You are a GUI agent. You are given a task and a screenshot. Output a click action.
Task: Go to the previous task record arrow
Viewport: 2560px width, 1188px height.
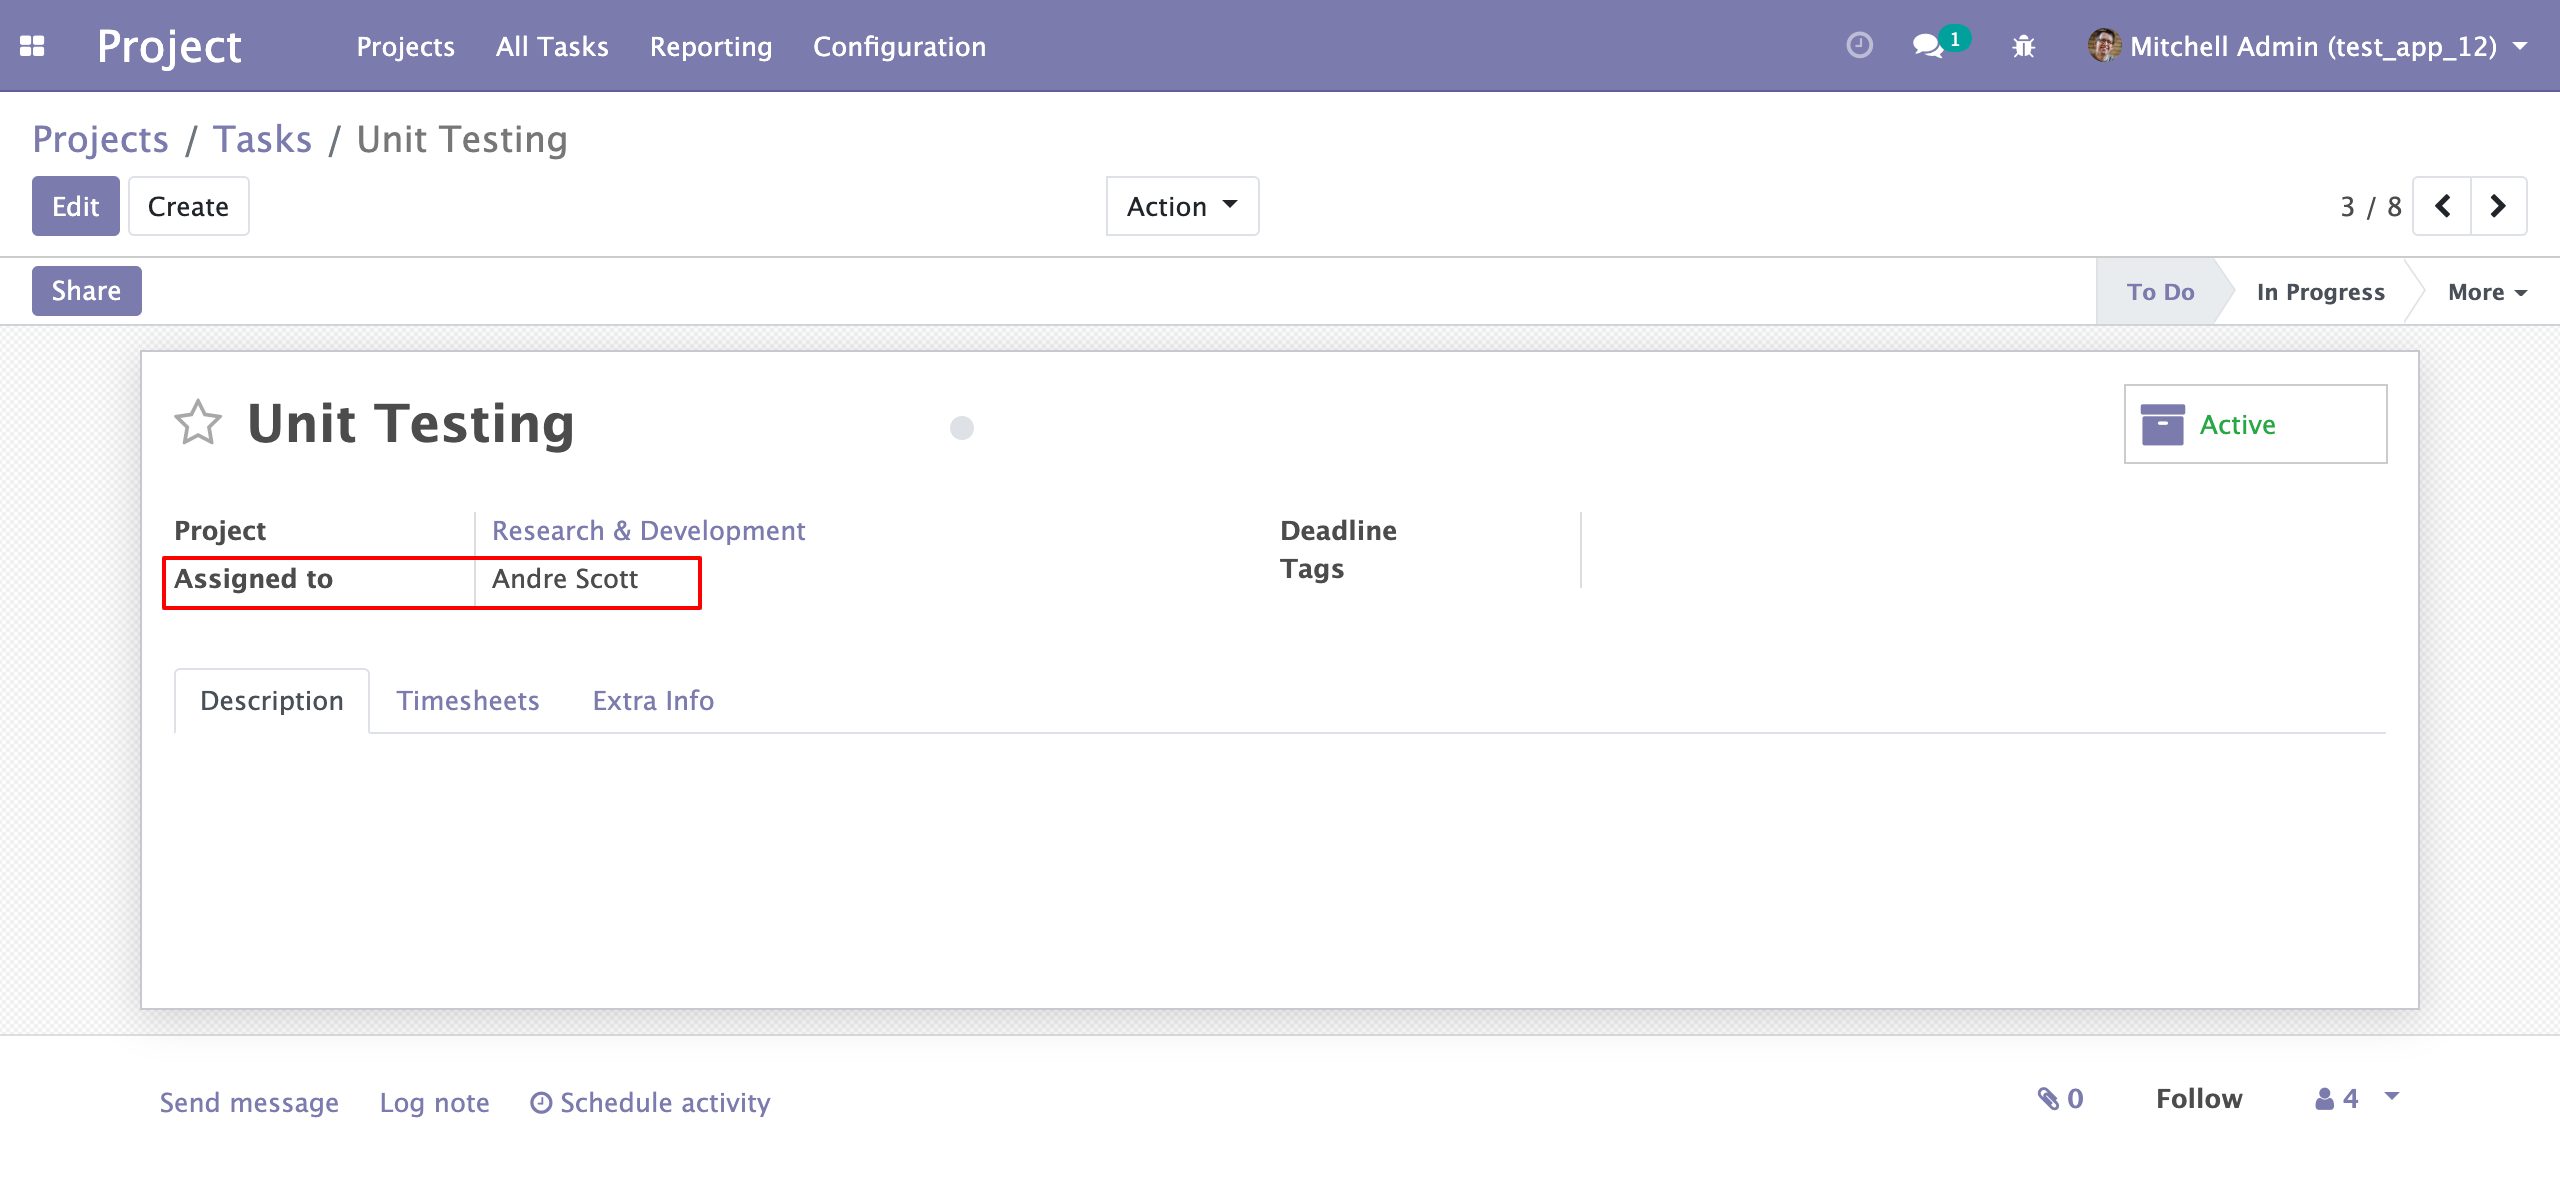pos(2442,206)
